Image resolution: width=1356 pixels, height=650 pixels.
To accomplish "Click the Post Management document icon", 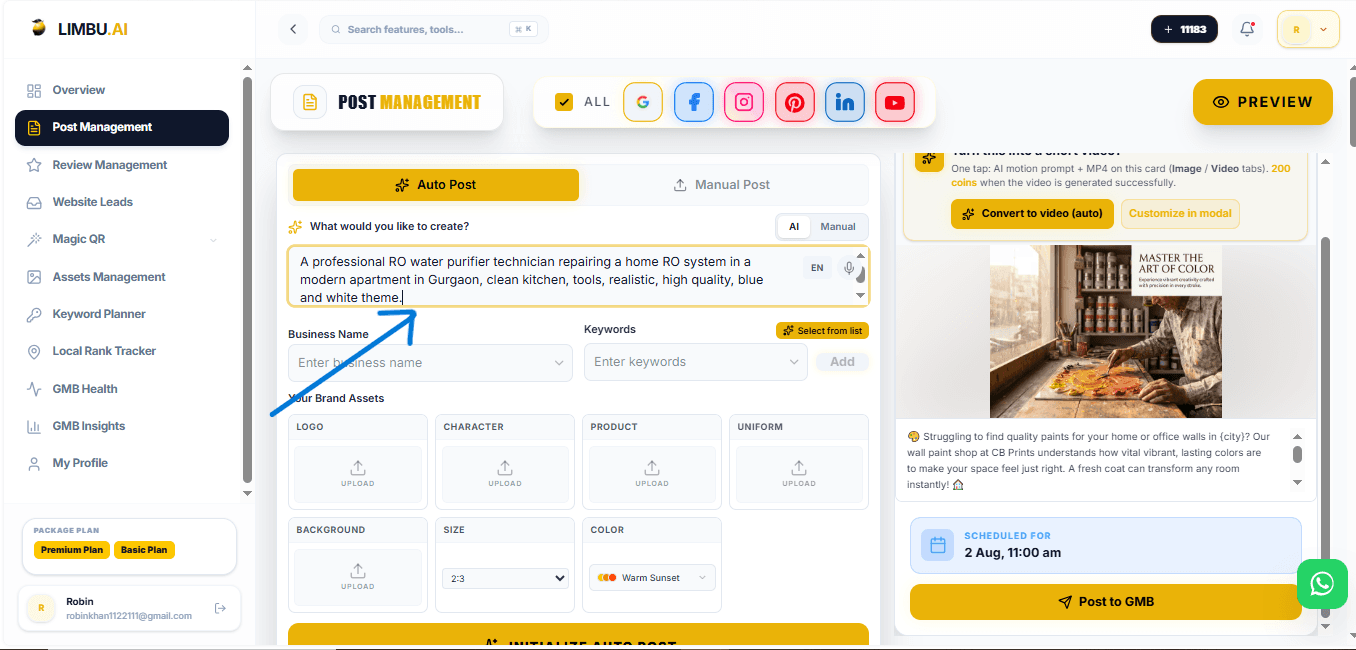I will click(310, 102).
